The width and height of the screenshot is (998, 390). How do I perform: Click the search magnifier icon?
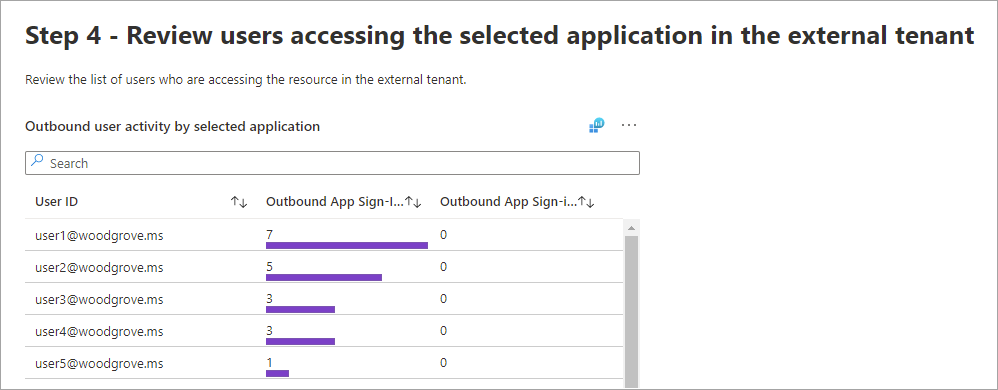tap(38, 162)
